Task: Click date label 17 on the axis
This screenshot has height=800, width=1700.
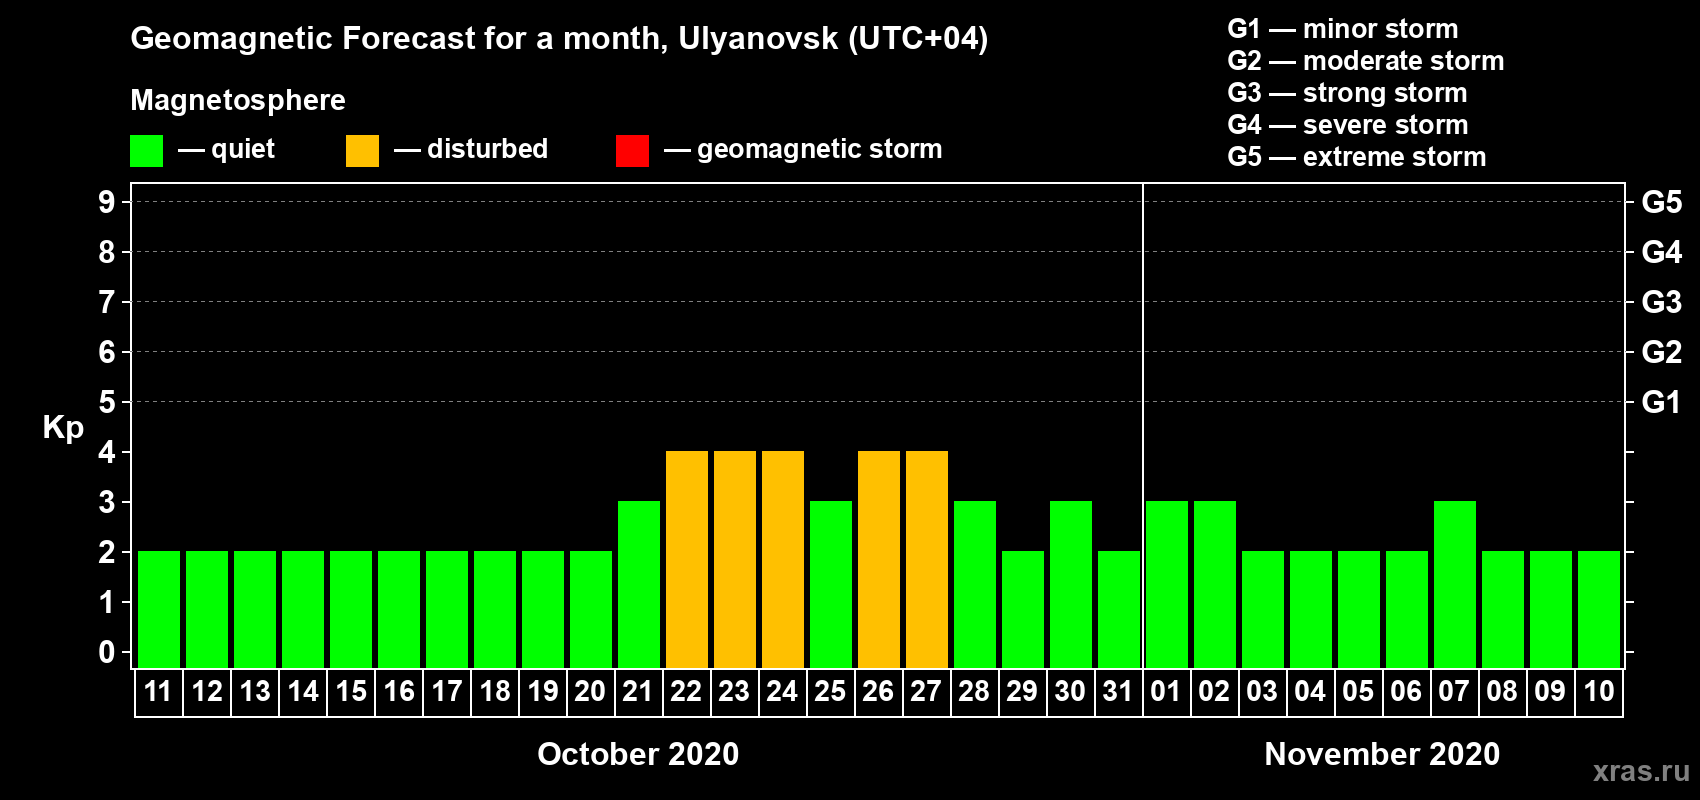Action: (x=447, y=691)
